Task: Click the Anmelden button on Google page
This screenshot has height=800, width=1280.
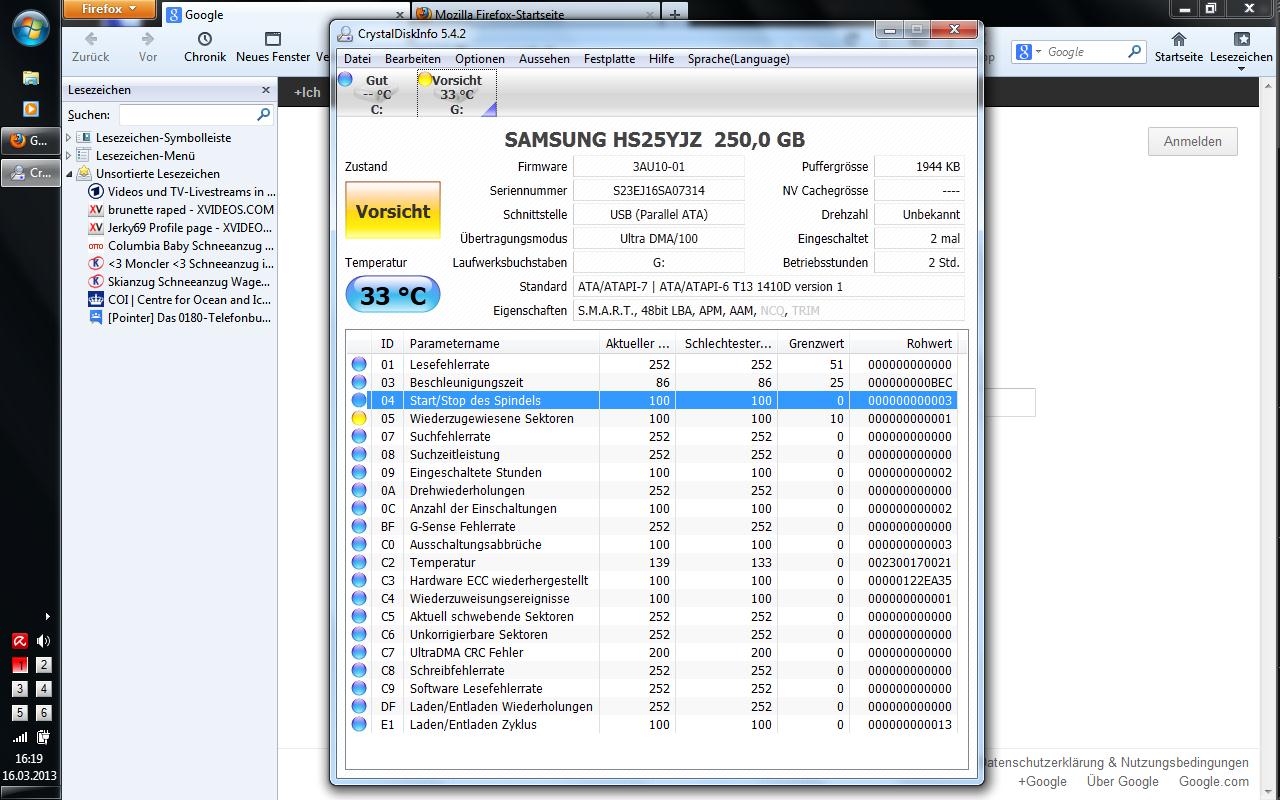Action: click(x=1192, y=141)
